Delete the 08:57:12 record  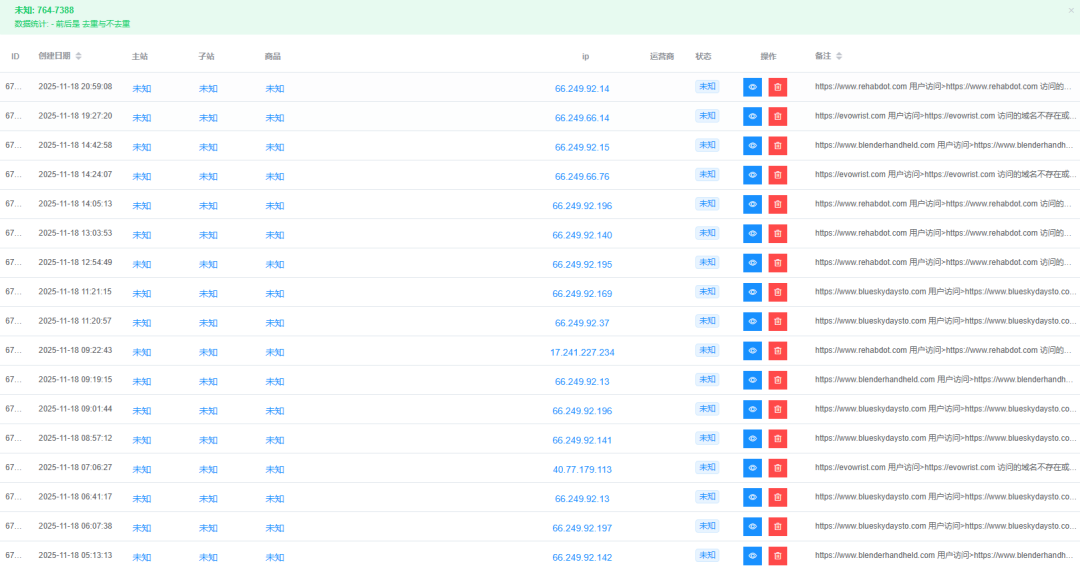pyautogui.click(x=778, y=439)
